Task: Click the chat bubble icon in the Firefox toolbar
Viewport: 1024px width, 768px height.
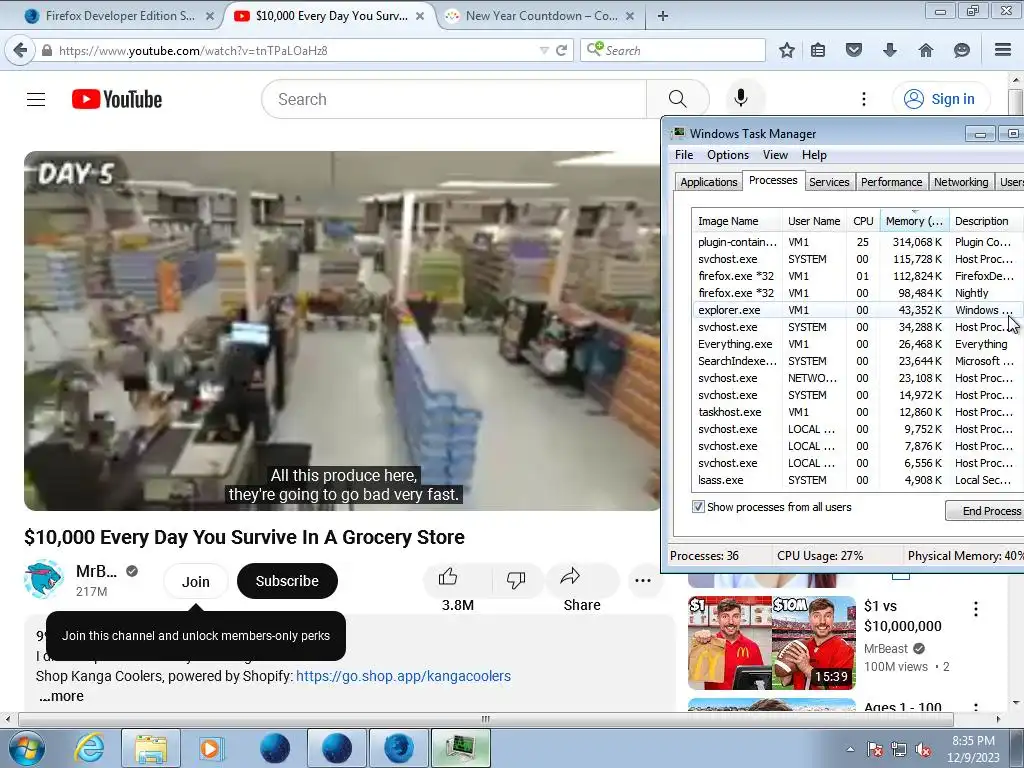Action: click(x=961, y=50)
